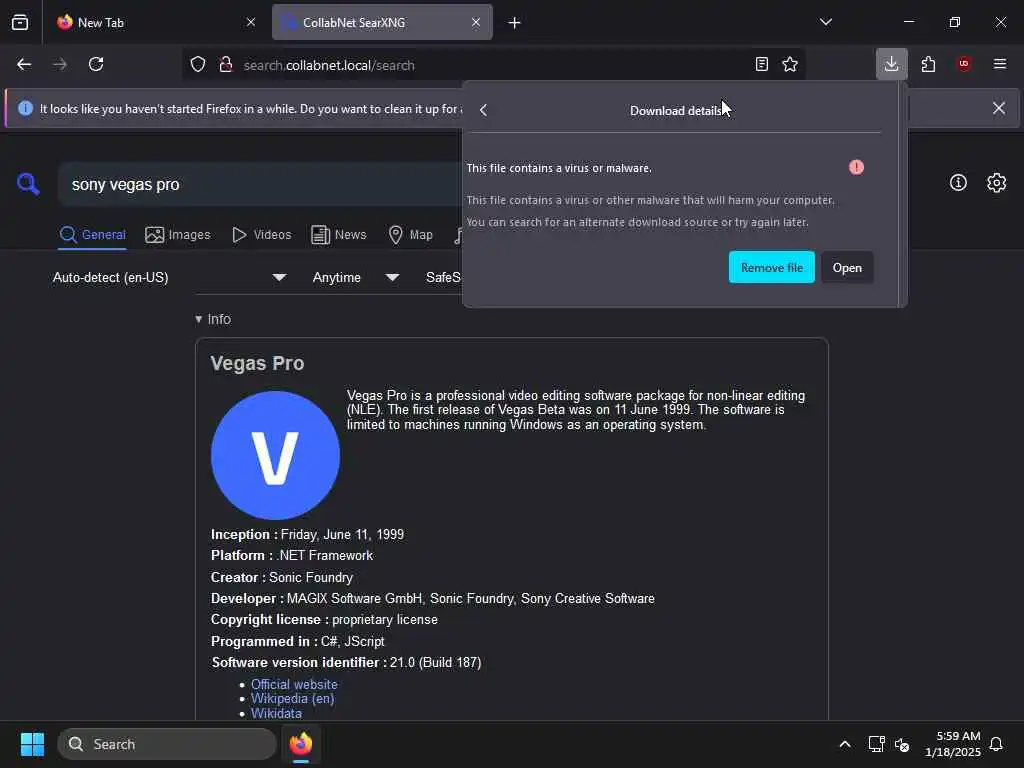Open Auto-detect (en-US) language dropdown

(x=169, y=278)
